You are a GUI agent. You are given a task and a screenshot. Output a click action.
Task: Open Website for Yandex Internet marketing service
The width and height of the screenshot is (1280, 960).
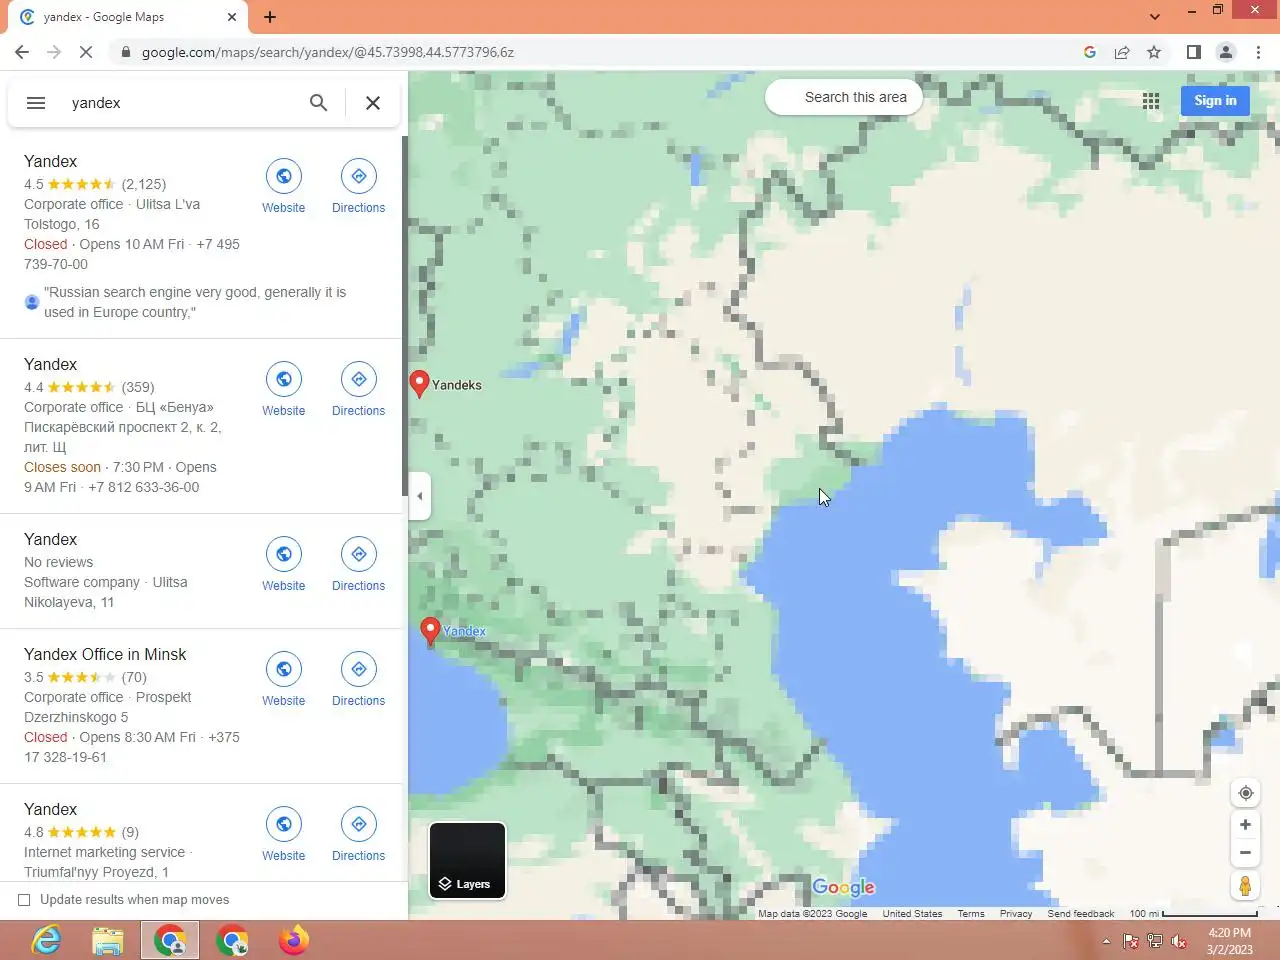[284, 835]
